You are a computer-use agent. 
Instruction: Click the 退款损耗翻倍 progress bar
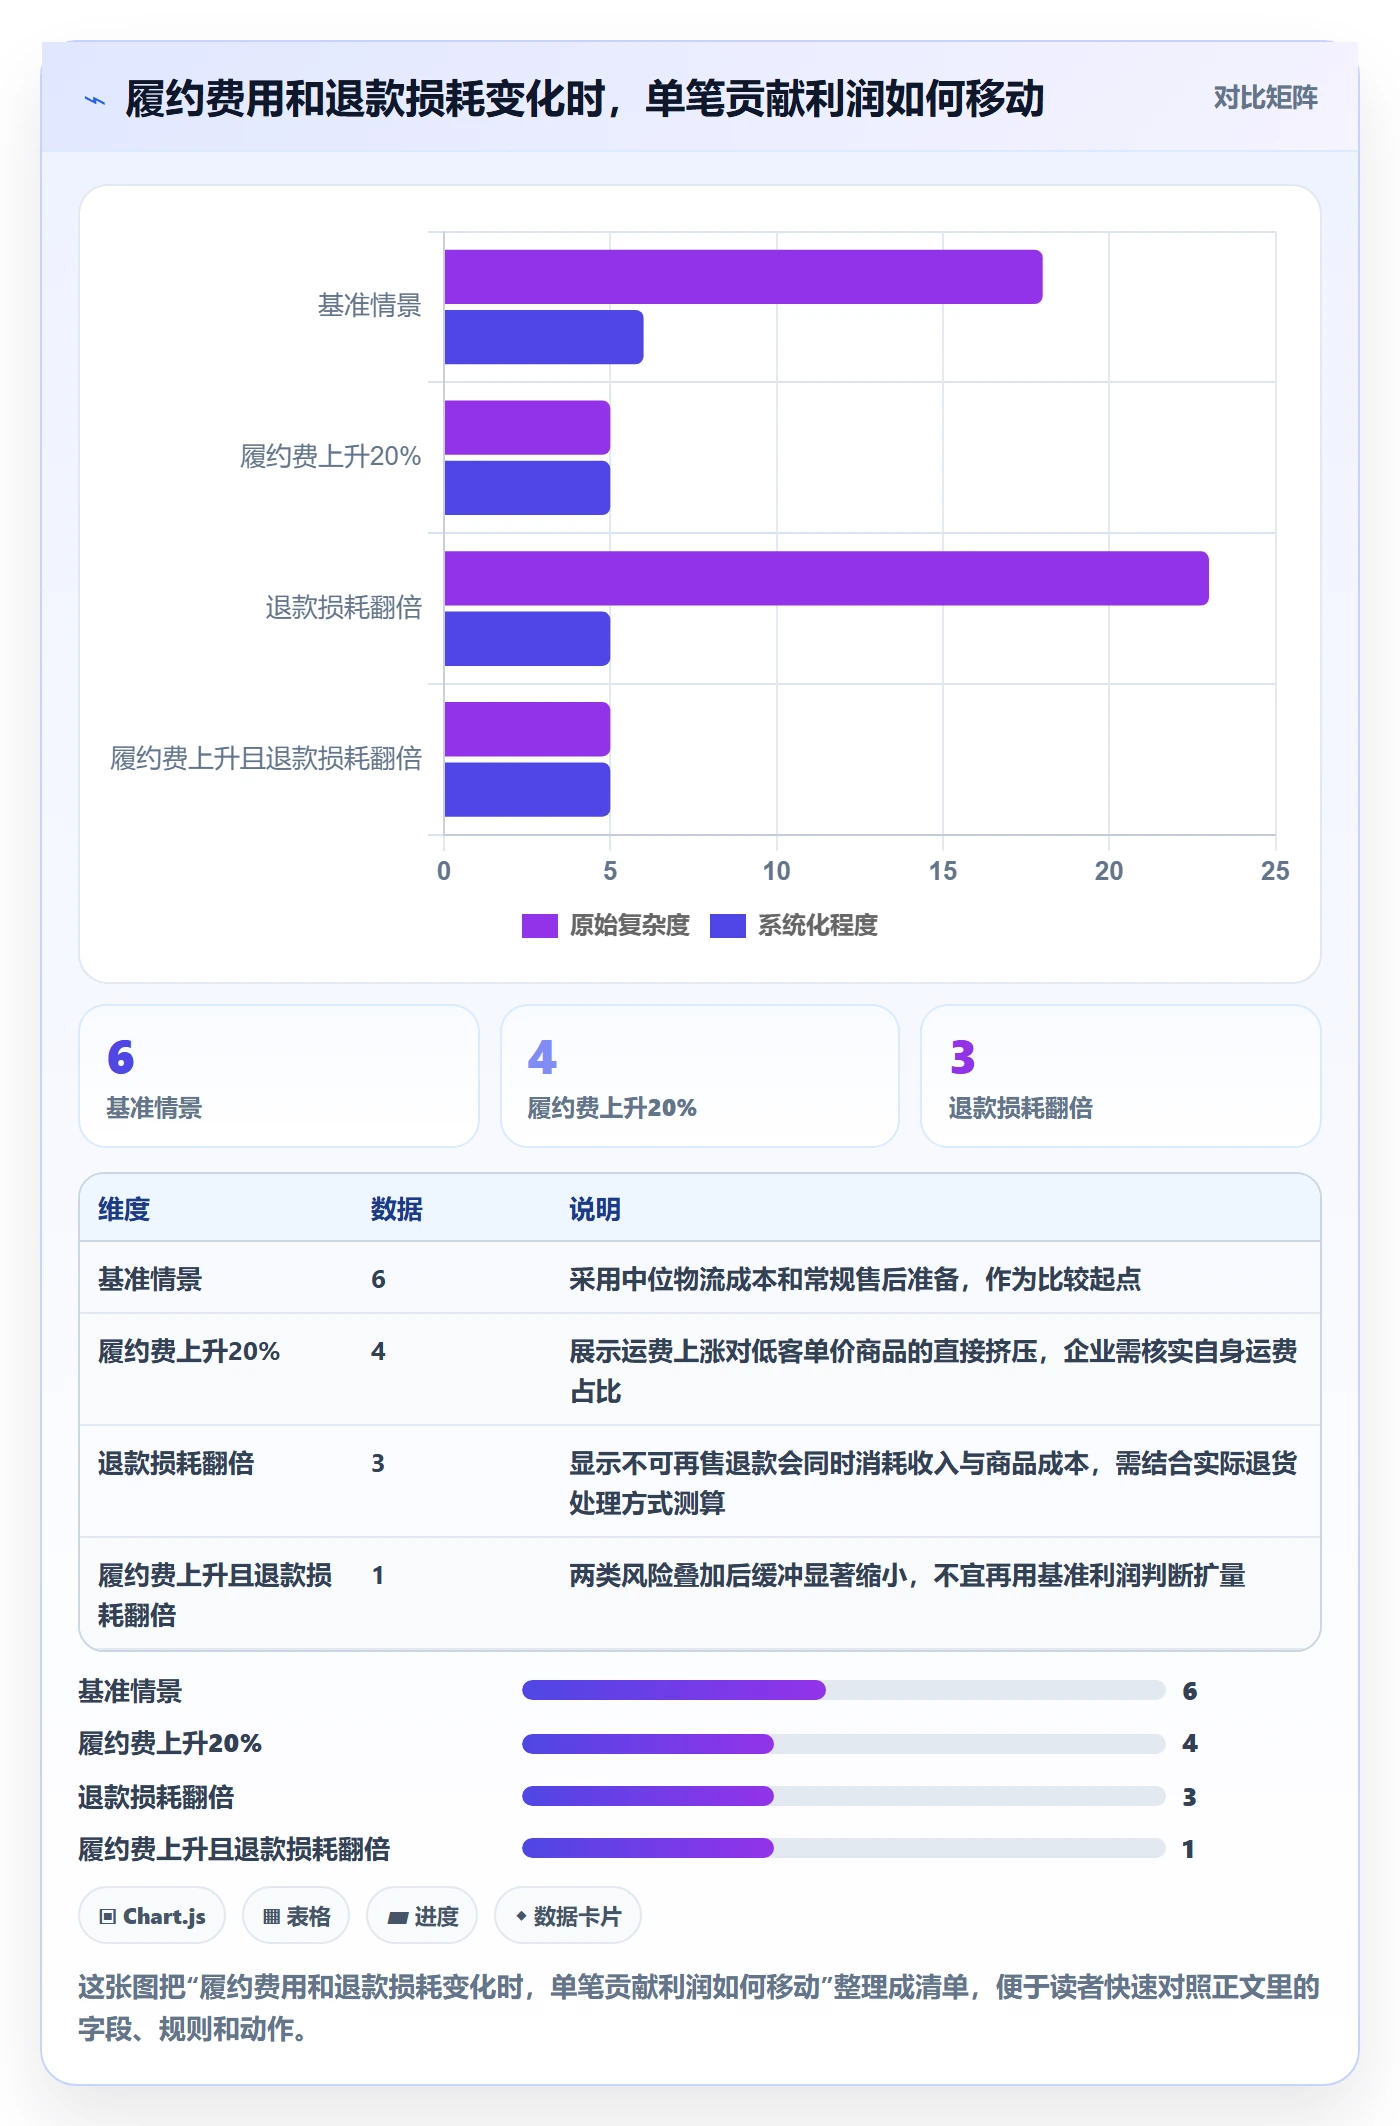843,1796
